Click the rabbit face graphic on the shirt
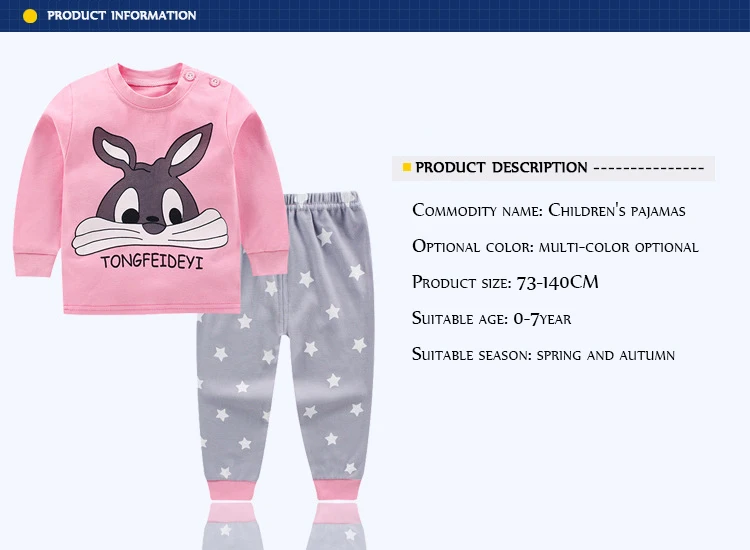Image resolution: width=750 pixels, height=550 pixels. pos(151,189)
